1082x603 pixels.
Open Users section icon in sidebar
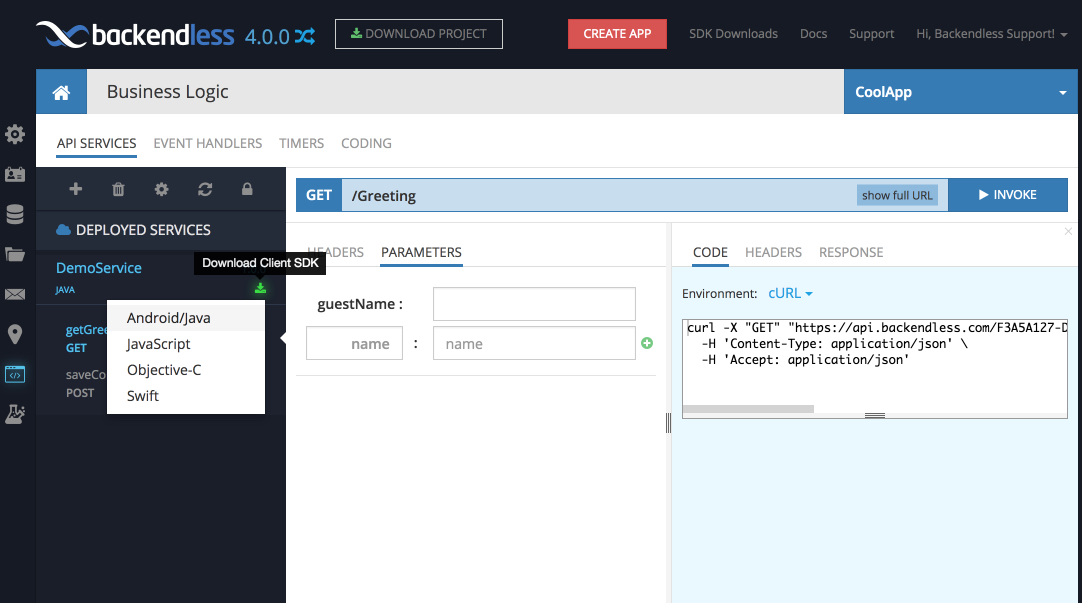[x=14, y=175]
